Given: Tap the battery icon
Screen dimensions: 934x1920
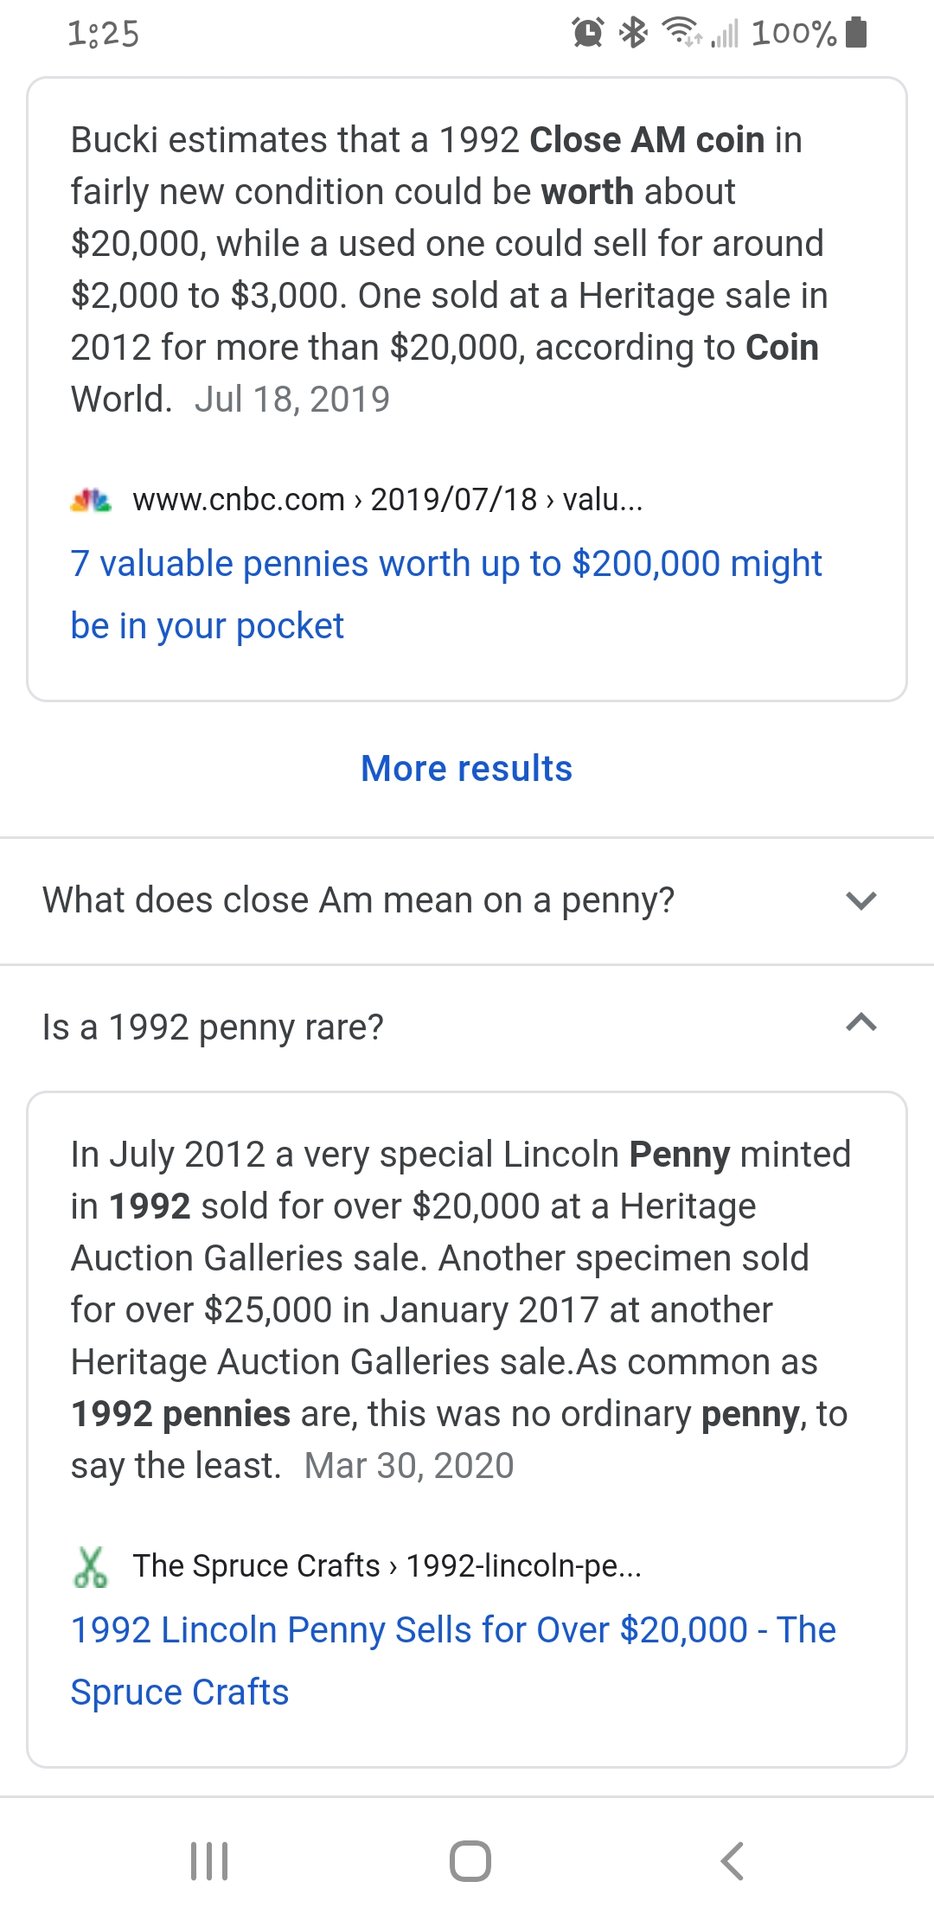Looking at the screenshot, I should click(x=855, y=33).
